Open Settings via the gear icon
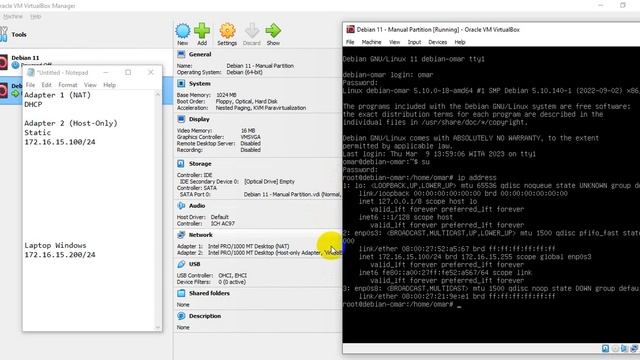Viewport: 640px width, 360px height. click(227, 31)
